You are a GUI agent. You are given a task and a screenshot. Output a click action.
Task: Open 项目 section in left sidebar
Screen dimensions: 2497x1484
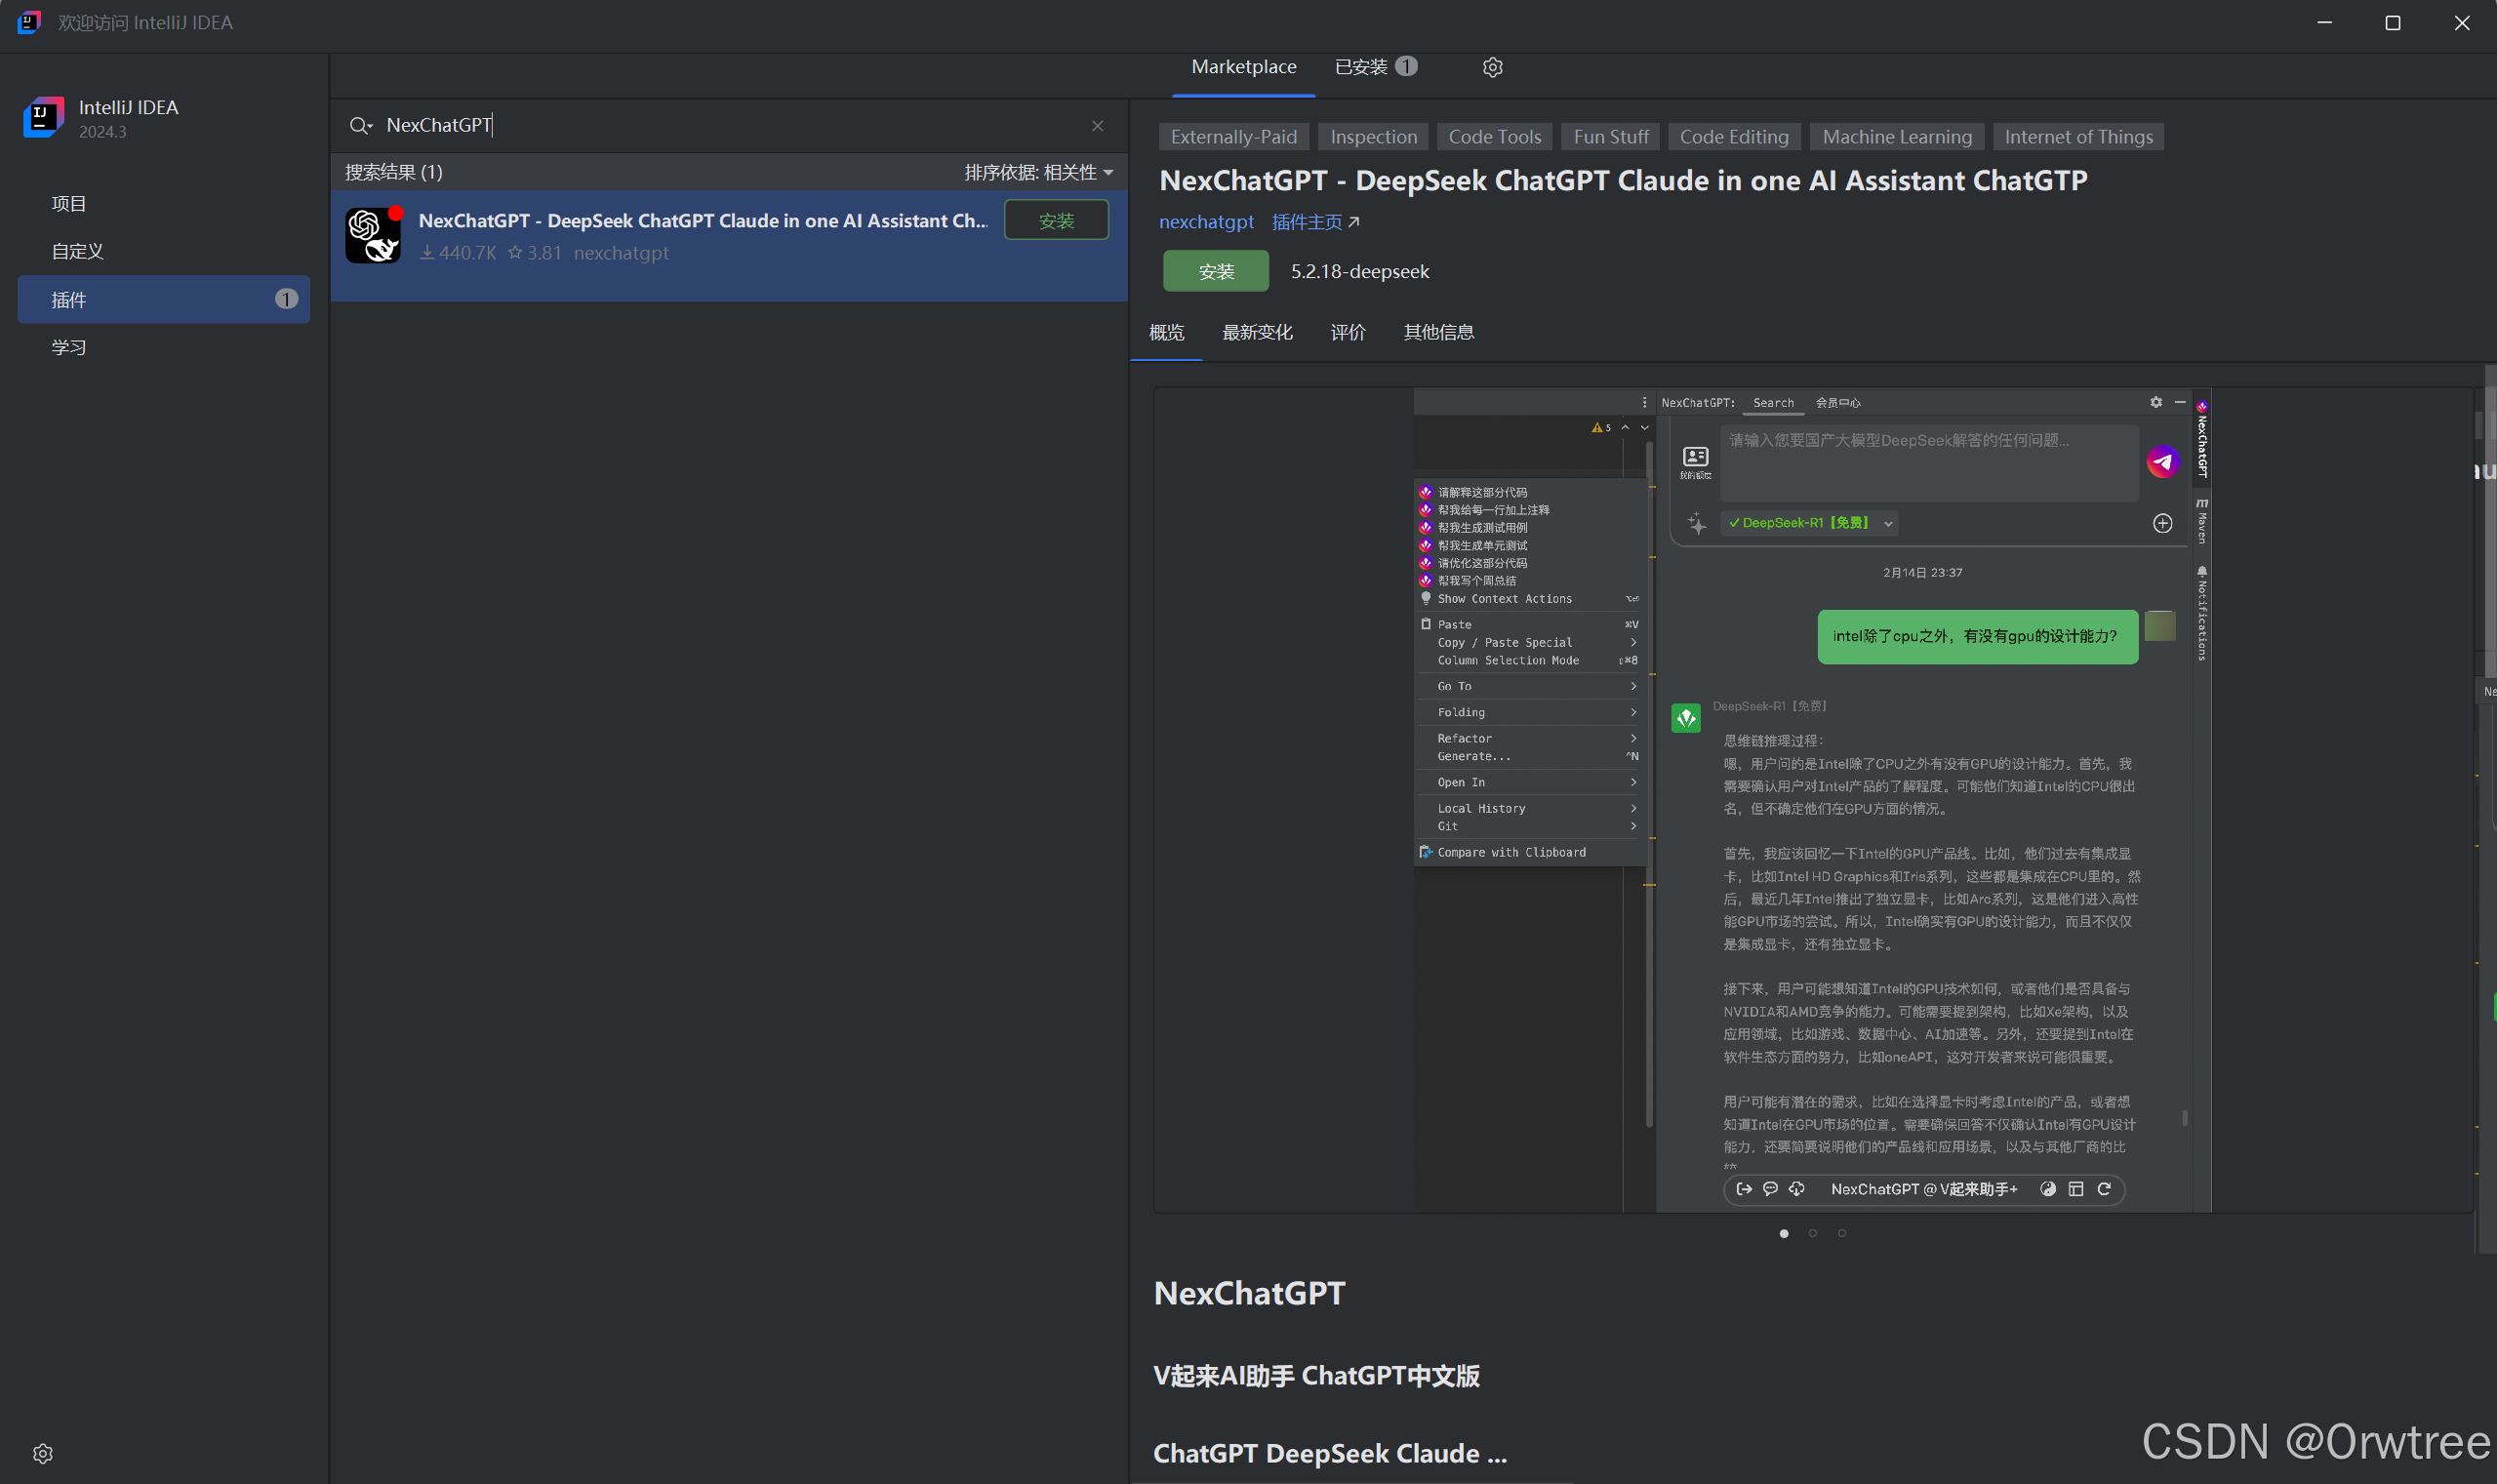(69, 204)
